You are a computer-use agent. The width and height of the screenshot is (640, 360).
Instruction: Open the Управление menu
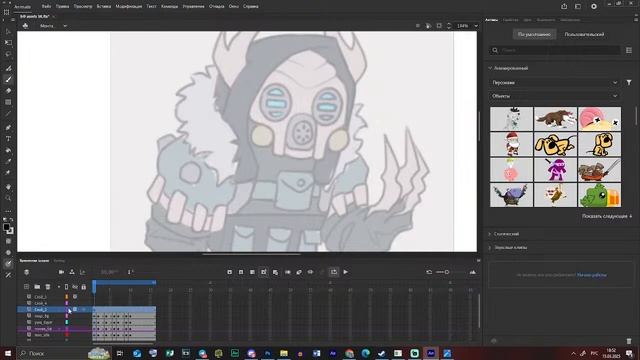193,7
